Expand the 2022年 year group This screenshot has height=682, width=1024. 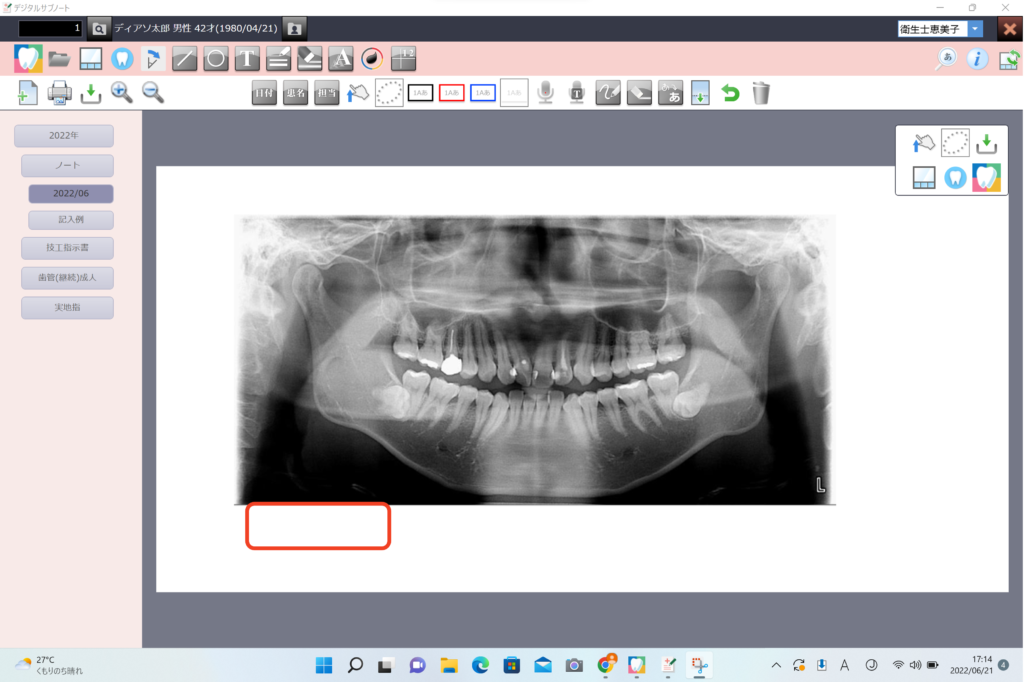(64, 136)
